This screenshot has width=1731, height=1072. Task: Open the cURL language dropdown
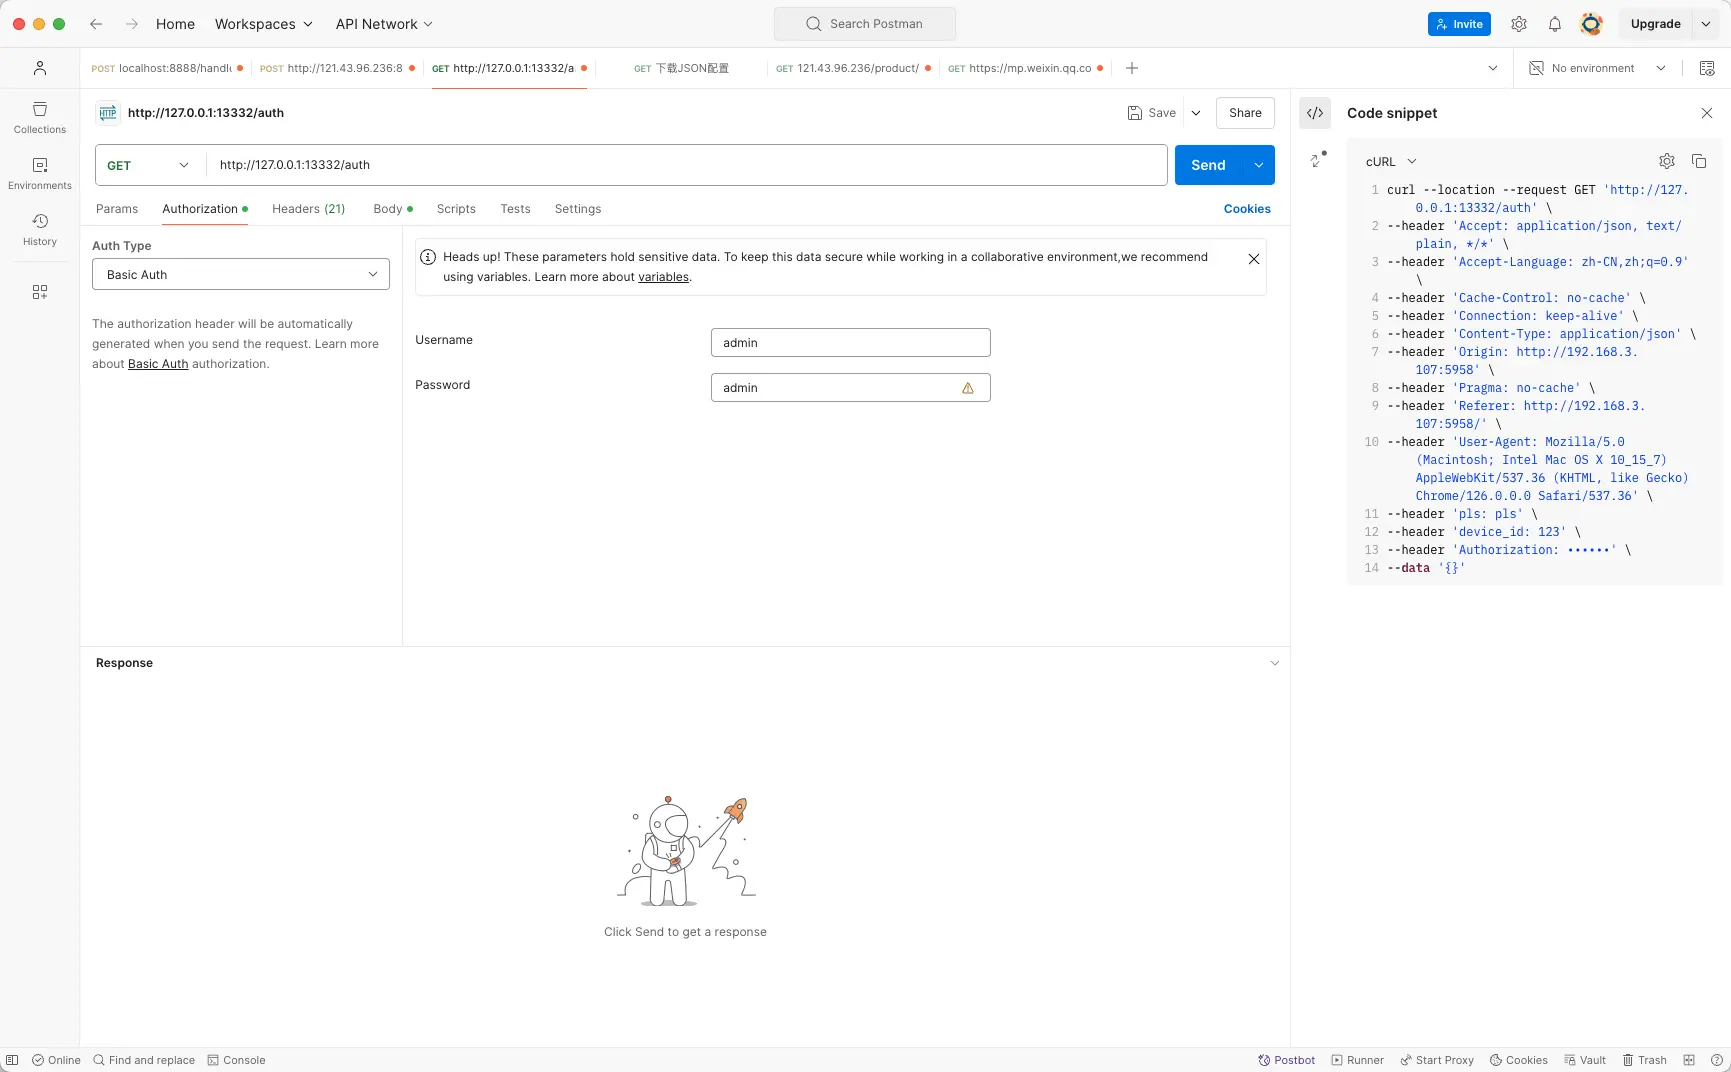(1391, 161)
